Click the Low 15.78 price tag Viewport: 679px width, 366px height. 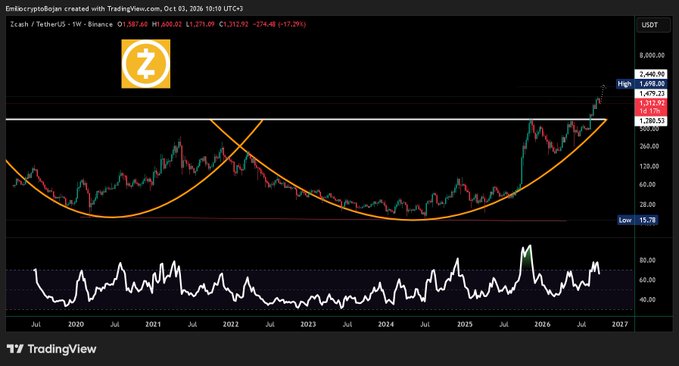coord(637,220)
